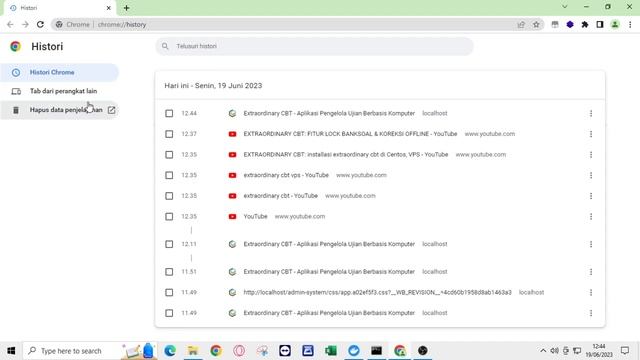Screen dimensions: 640x360
Task: Open EXTRAORDINARY CBT: FITUR LOCK BANKSOAL link
Action: 350,134
